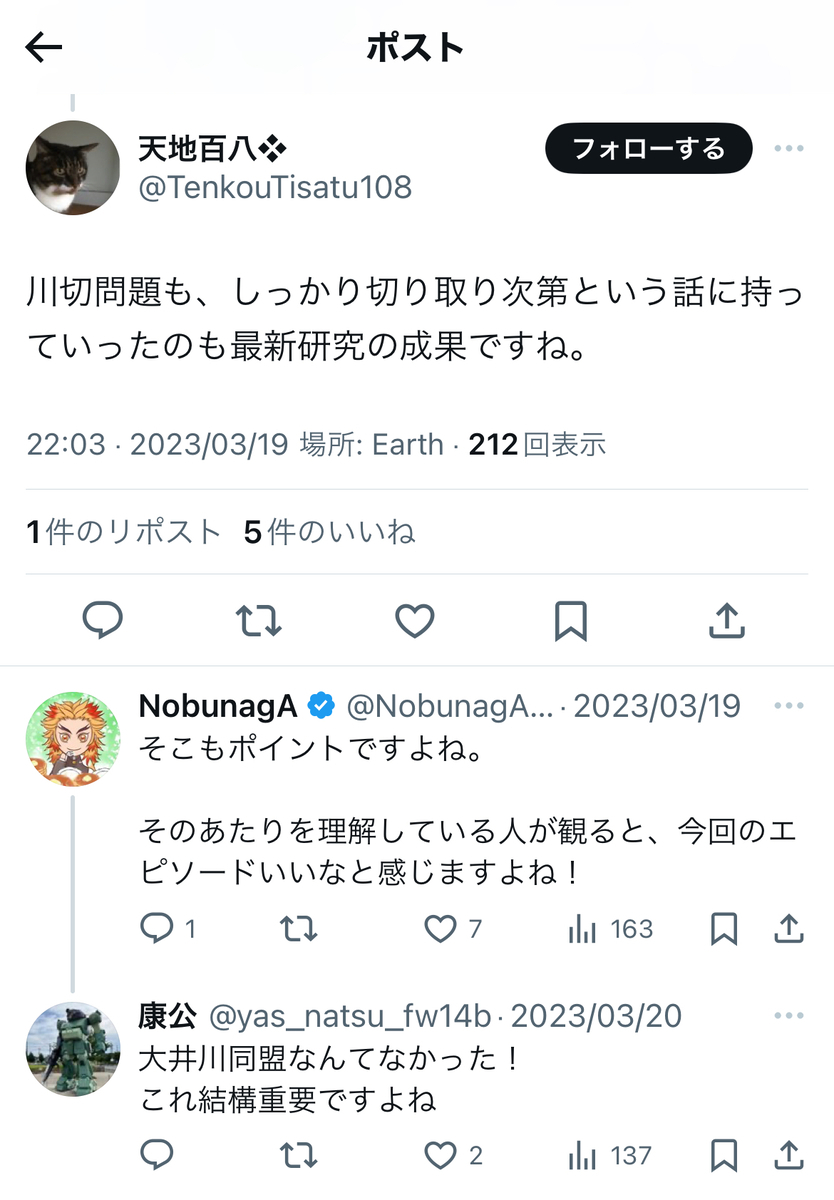
Task: Open more options for 天地百八's post
Action: [x=789, y=149]
